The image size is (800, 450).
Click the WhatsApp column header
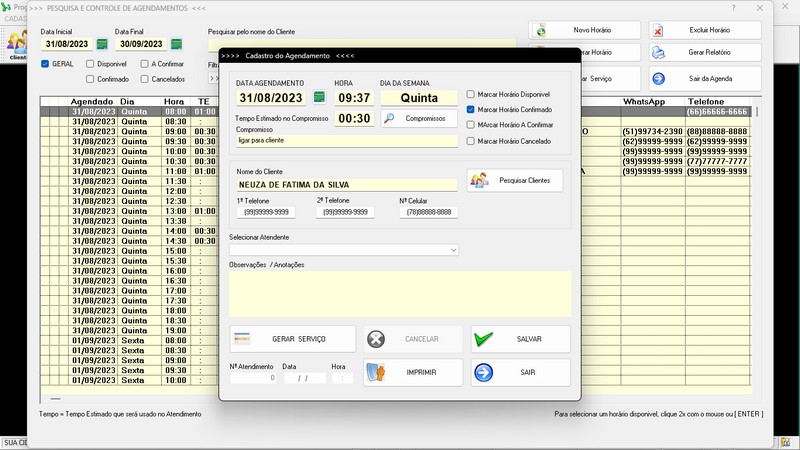coord(645,102)
